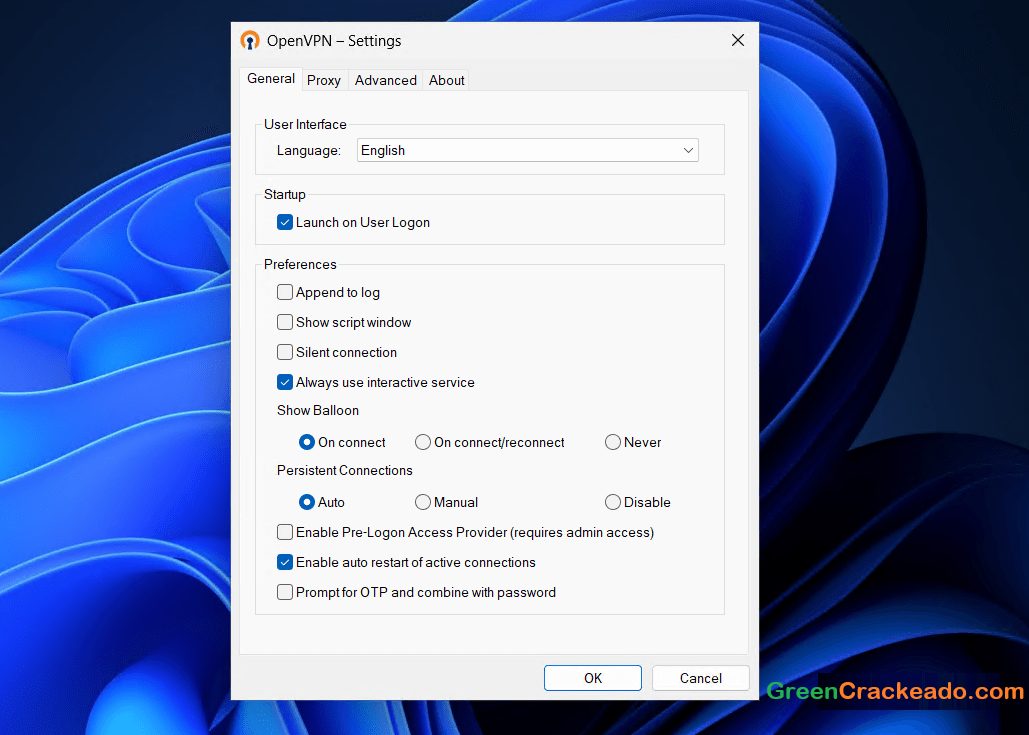Dismiss dialog with Cancel button

pyautogui.click(x=700, y=677)
